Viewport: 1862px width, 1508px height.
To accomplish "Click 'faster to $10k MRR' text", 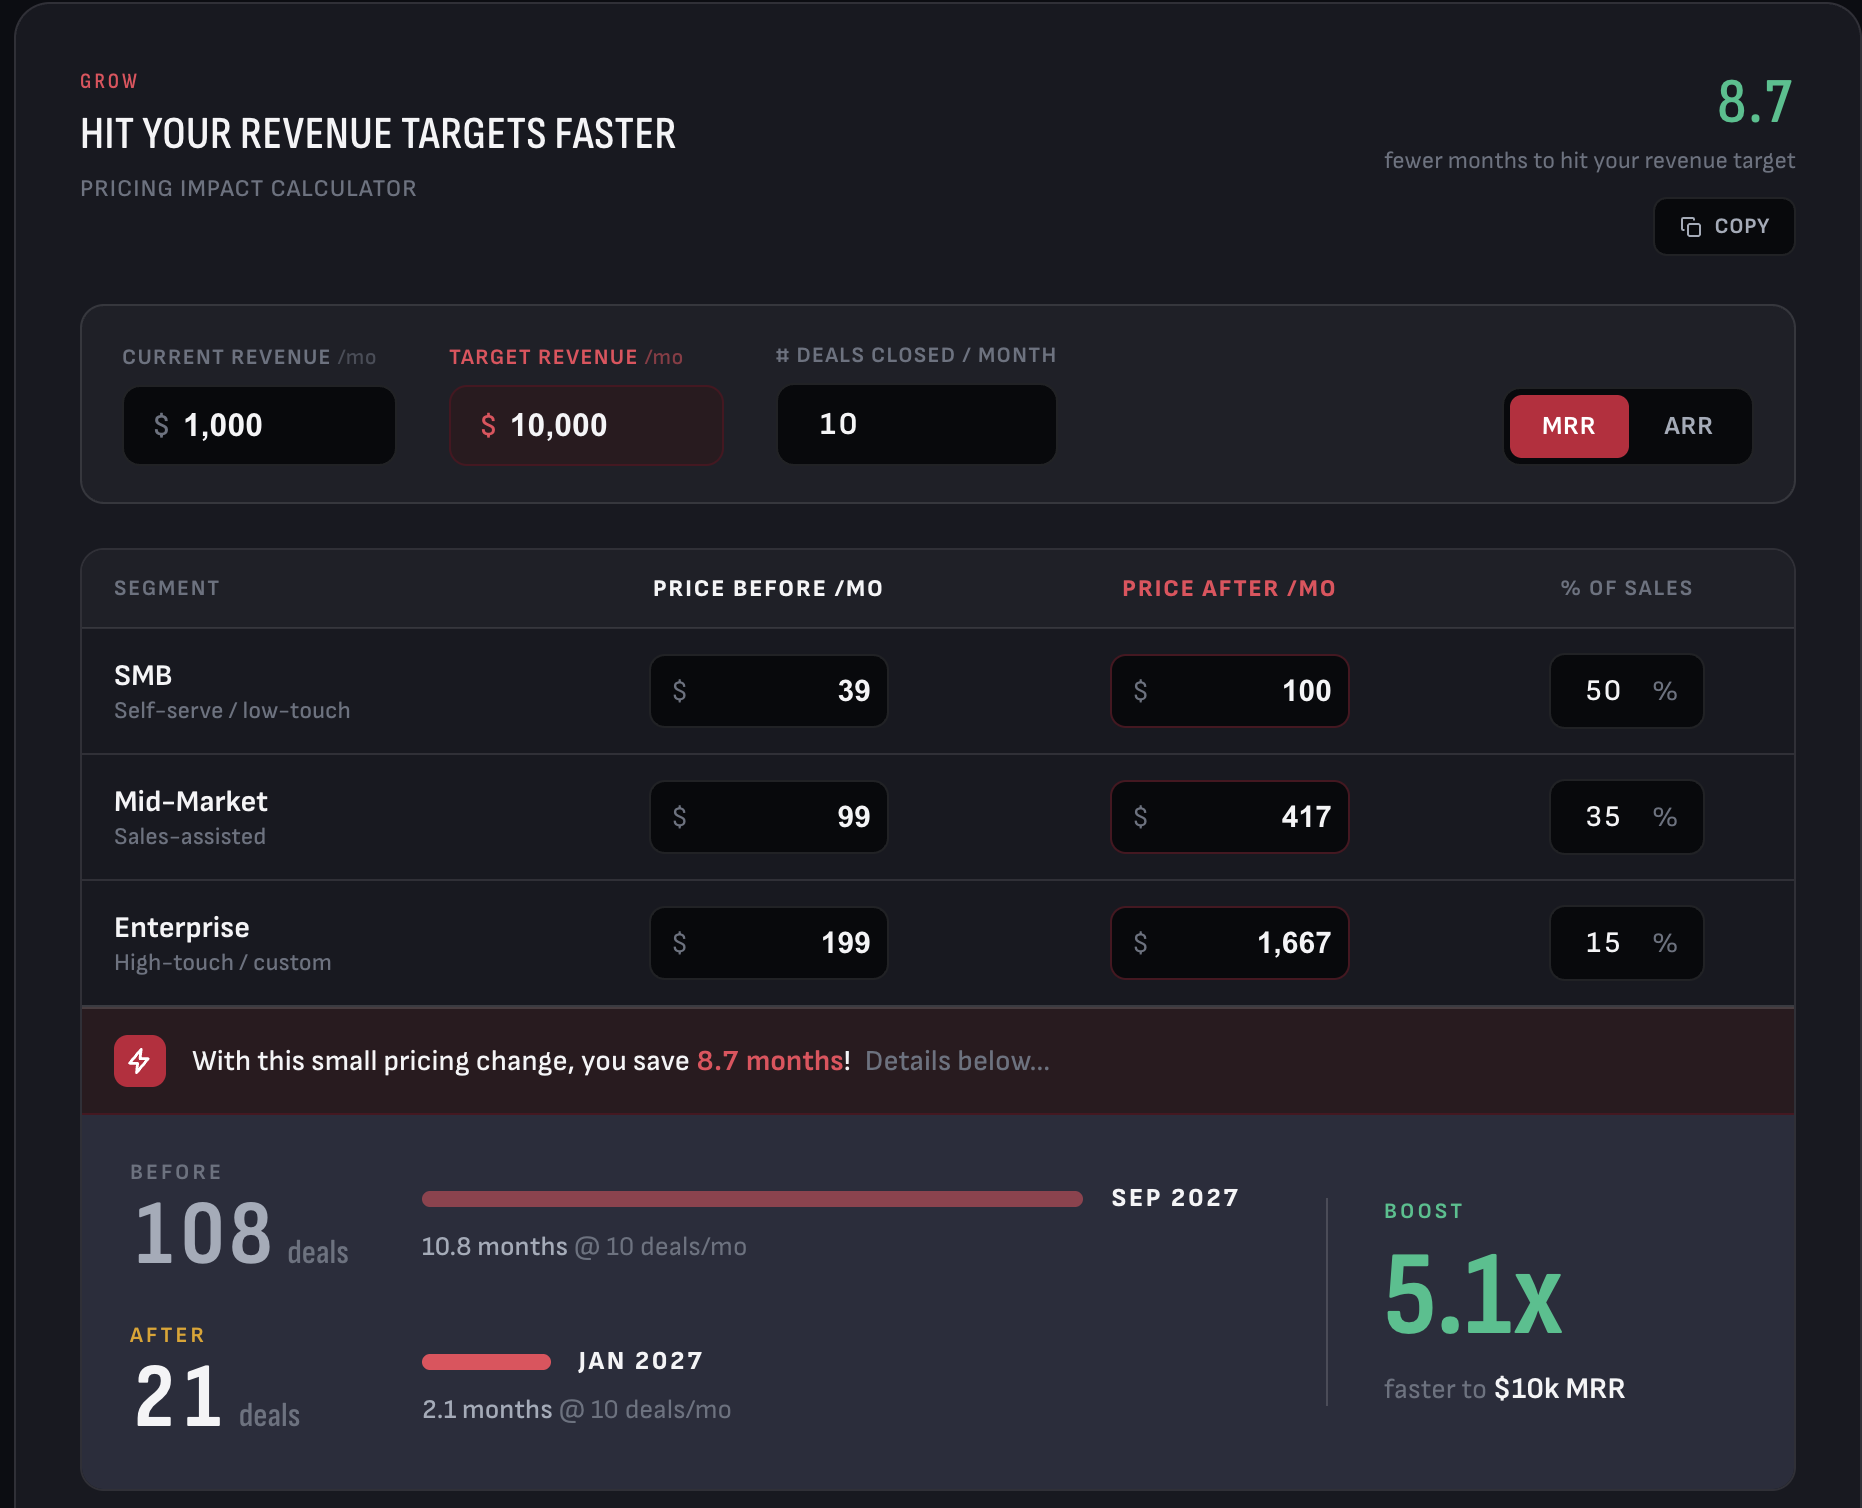I will pyautogui.click(x=1505, y=1389).
